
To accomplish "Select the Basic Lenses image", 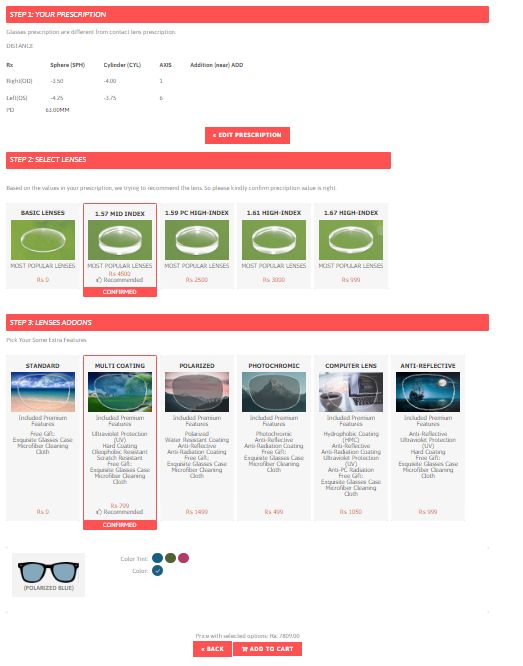I will (x=43, y=240).
